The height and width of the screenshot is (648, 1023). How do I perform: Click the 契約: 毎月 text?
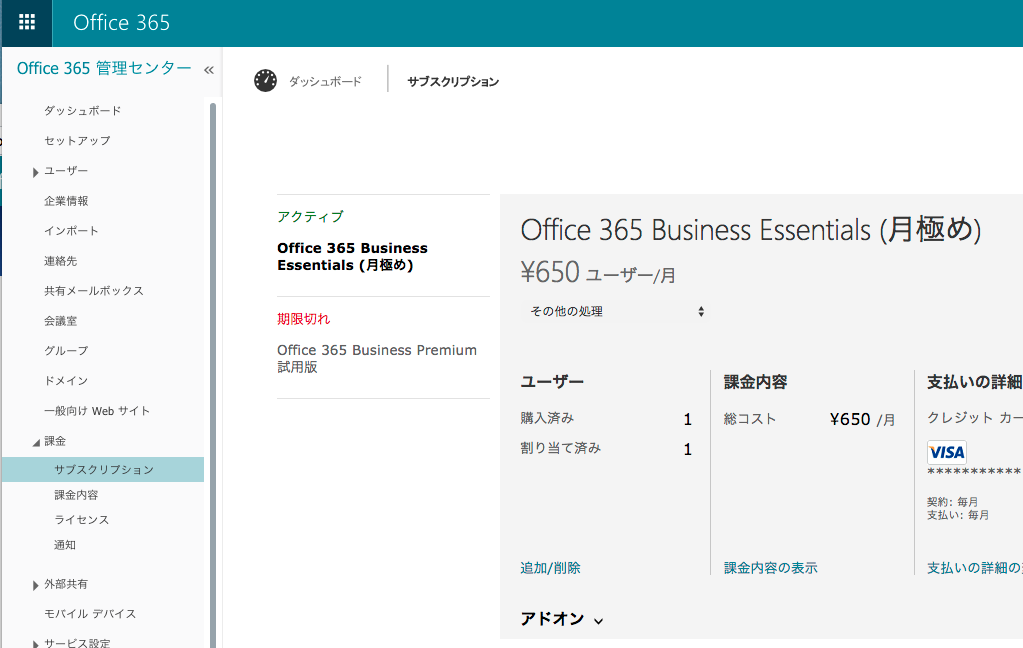pyautogui.click(x=953, y=502)
